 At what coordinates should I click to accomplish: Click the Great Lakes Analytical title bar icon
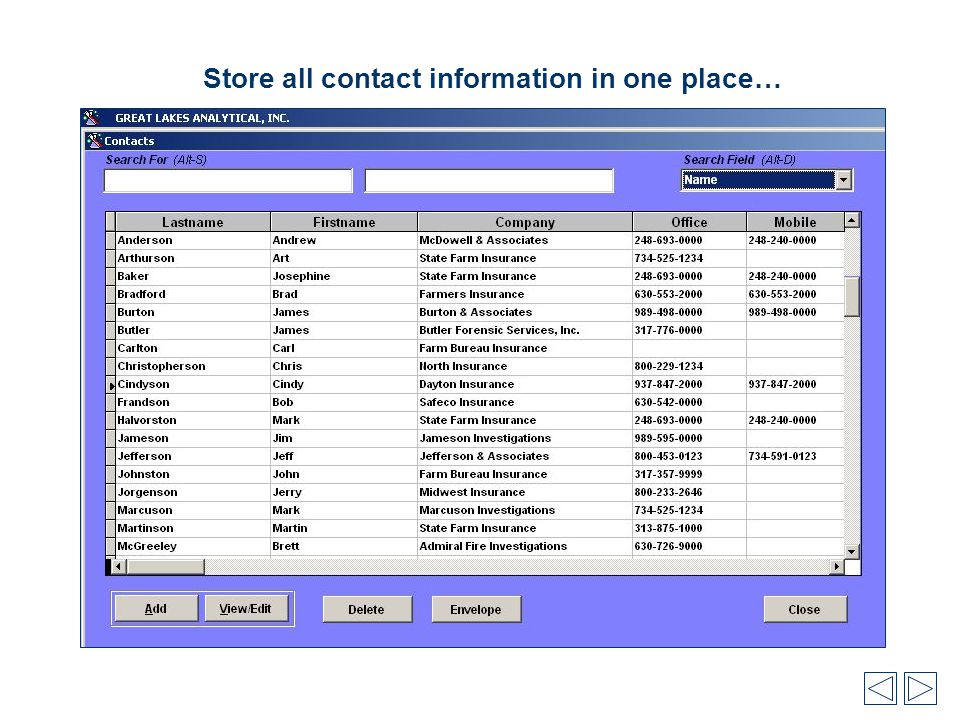pyautogui.click(x=91, y=117)
